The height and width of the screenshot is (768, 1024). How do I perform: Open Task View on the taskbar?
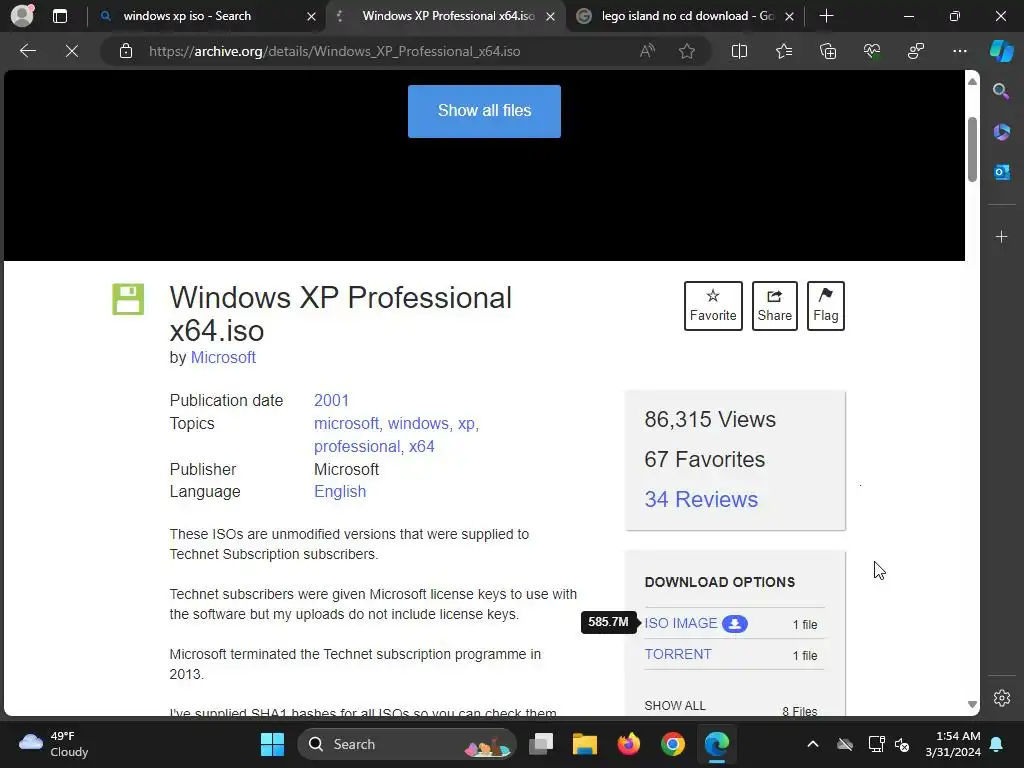point(541,744)
